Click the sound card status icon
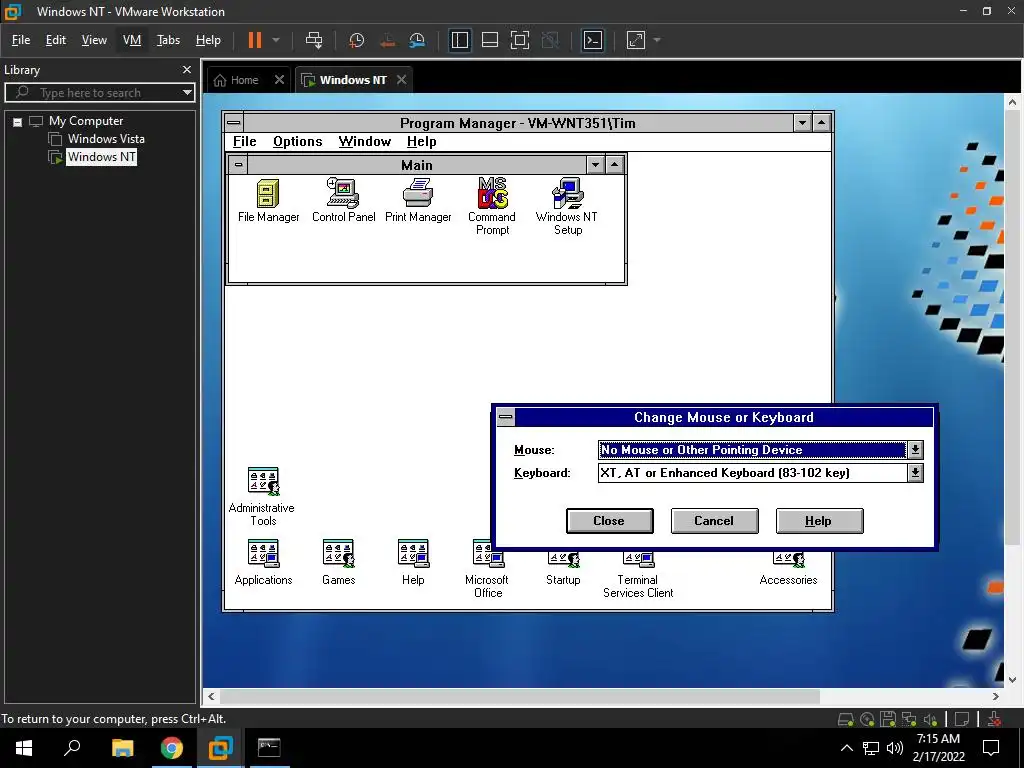 pos(930,719)
